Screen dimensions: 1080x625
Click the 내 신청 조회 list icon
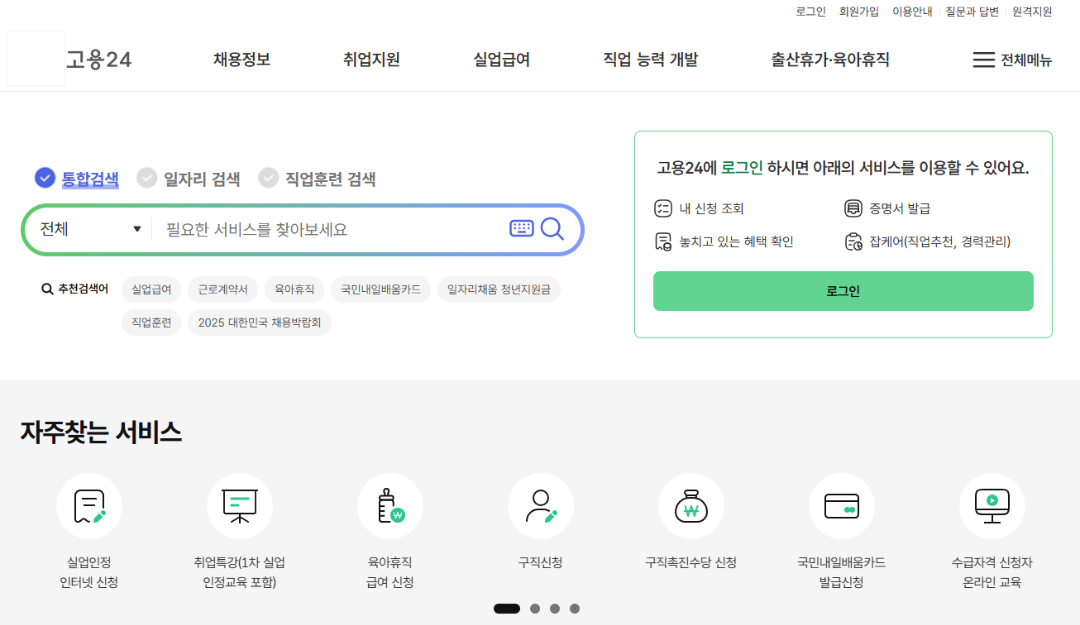point(663,208)
